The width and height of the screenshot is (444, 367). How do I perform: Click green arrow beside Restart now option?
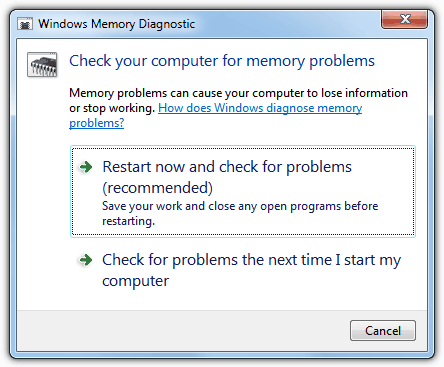[x=86, y=167]
